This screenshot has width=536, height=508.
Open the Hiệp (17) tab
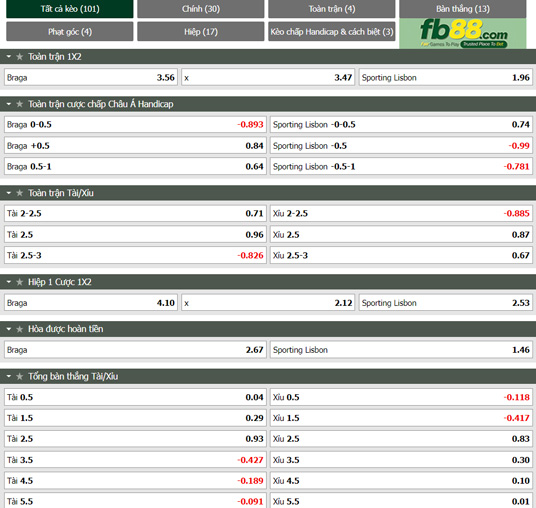[x=201, y=31]
